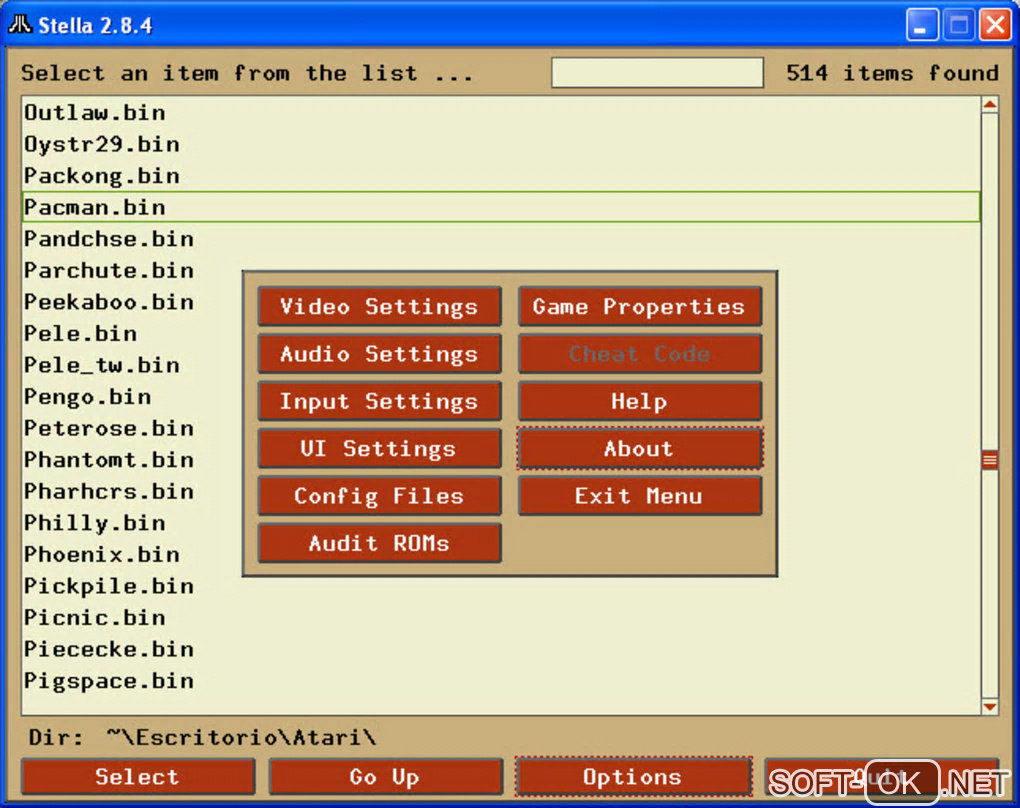
Task: Select Pigspace.bin in the list
Action: (x=500, y=680)
